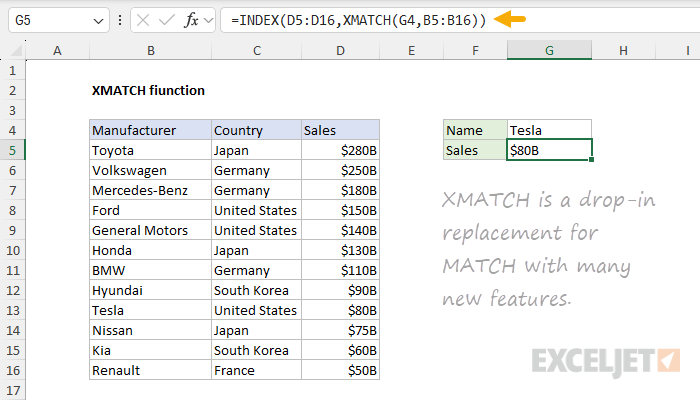Image resolution: width=700 pixels, height=400 pixels.
Task: Select column D header
Action: coord(340,50)
